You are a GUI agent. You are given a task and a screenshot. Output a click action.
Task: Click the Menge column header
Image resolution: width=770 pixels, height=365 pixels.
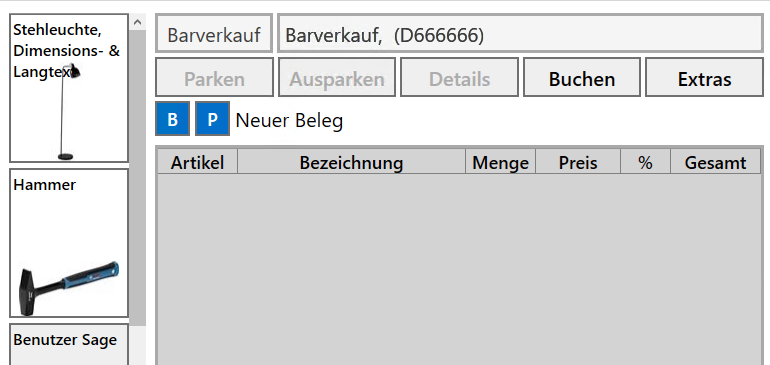pyautogui.click(x=500, y=162)
